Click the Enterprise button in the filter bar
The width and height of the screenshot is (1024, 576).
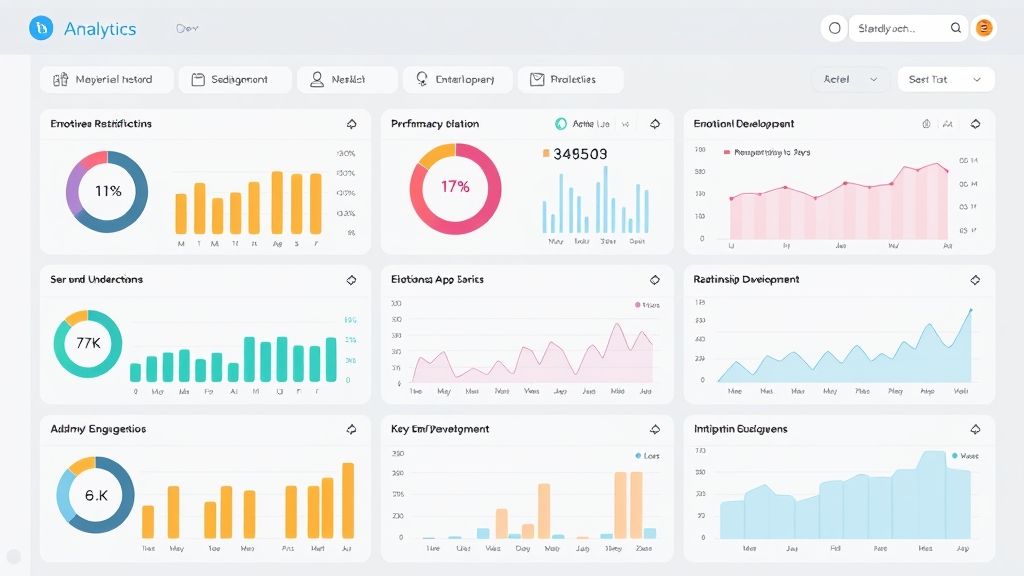point(456,78)
